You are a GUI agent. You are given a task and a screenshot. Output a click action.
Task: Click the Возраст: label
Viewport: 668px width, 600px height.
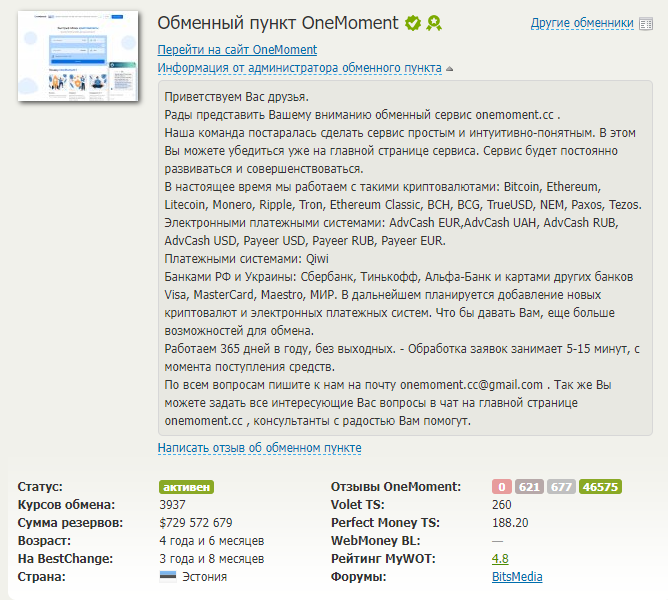click(44, 541)
